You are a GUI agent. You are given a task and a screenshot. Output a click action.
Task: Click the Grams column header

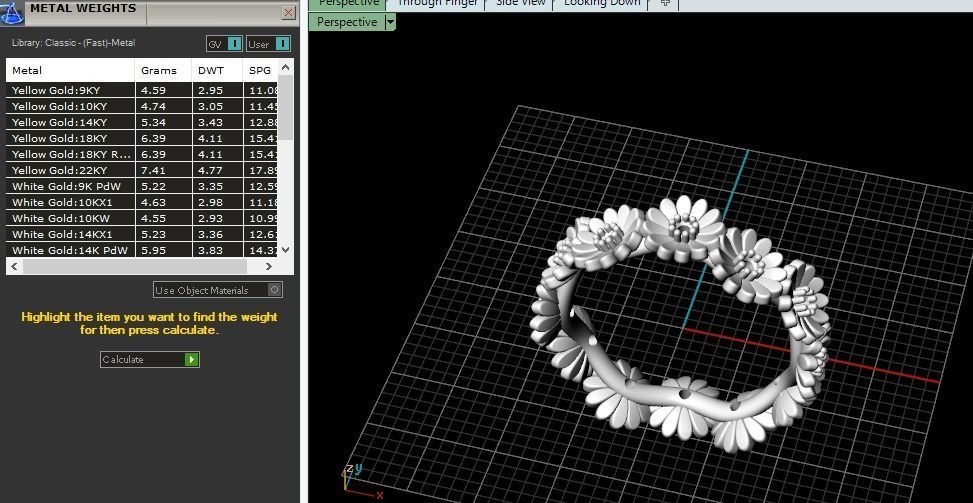(163, 70)
